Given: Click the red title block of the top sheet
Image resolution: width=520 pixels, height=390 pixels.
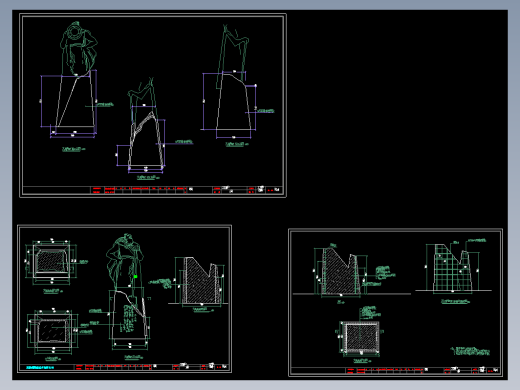Looking at the screenshot, I should [x=187, y=190].
